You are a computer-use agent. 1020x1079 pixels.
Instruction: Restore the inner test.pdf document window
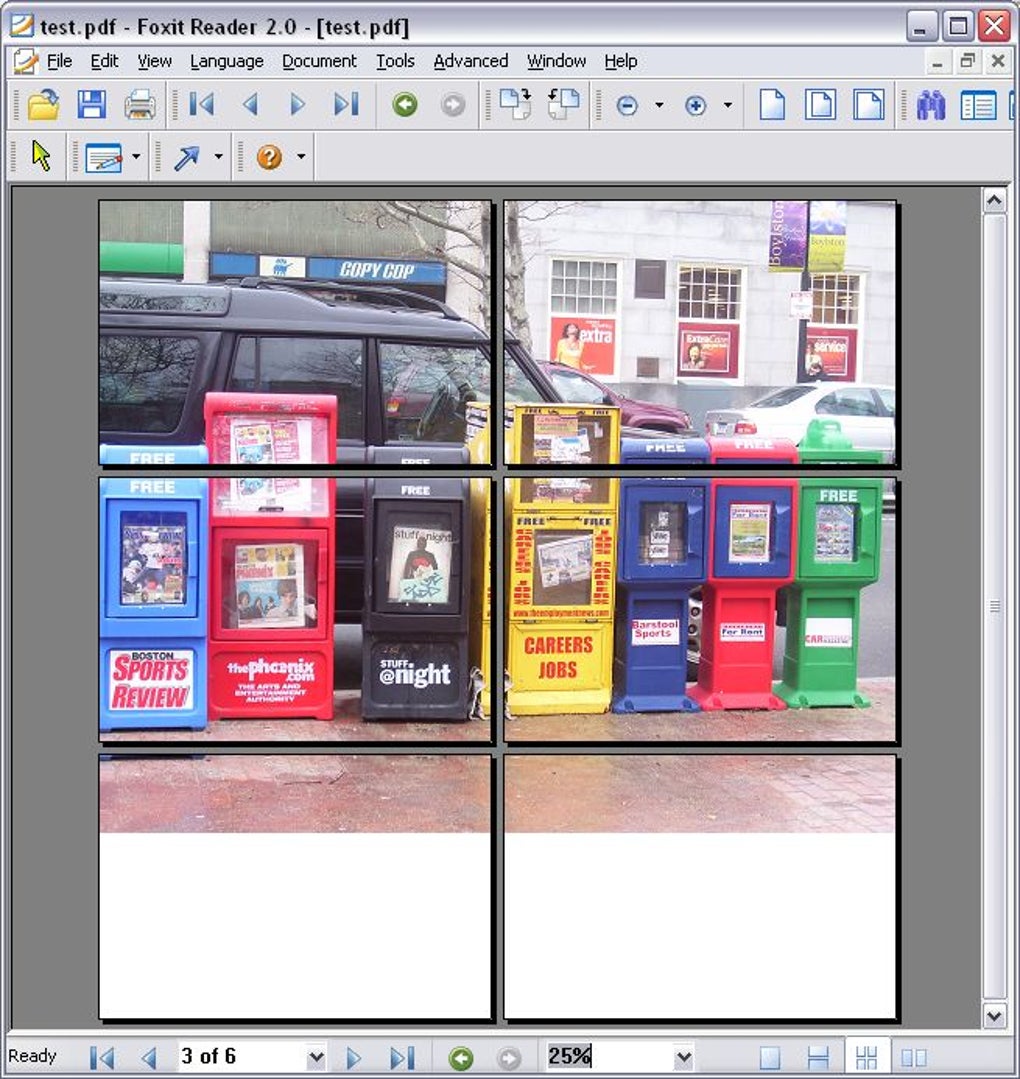point(968,61)
